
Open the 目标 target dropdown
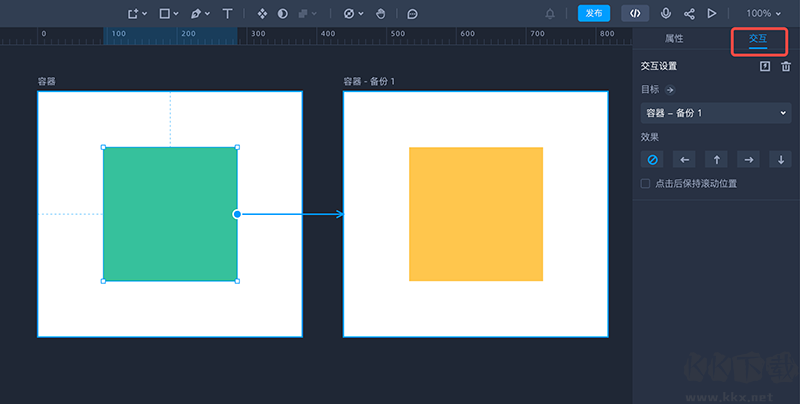[x=716, y=113]
